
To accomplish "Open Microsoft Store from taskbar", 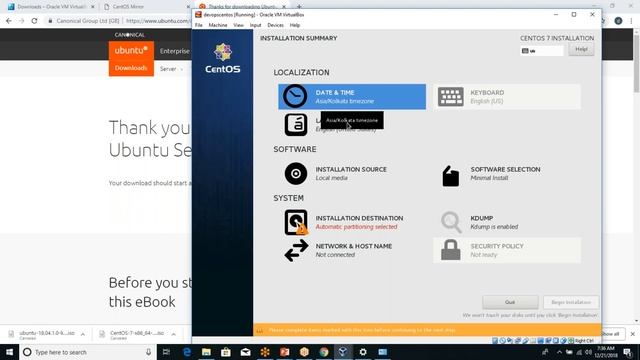I will click(x=226, y=352).
